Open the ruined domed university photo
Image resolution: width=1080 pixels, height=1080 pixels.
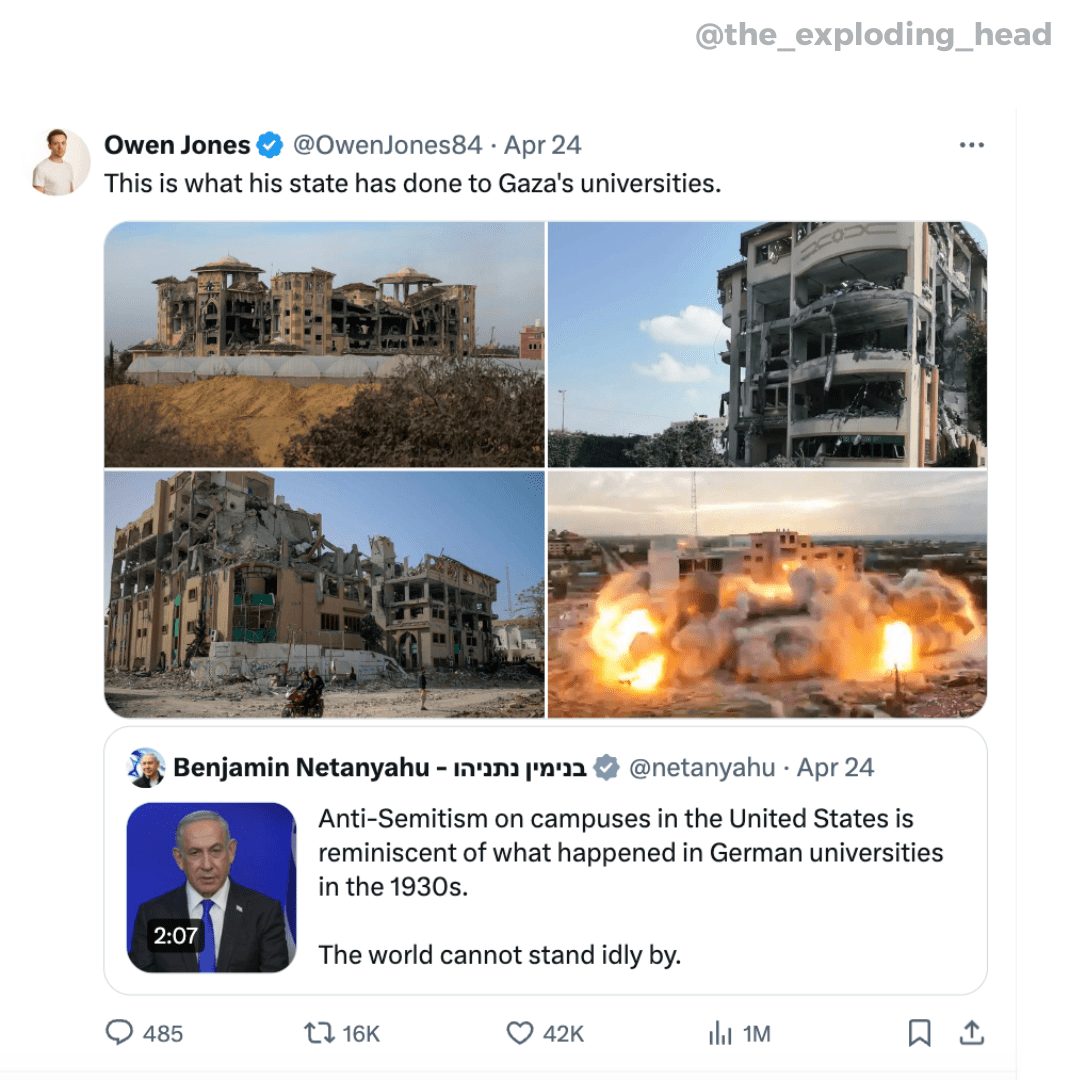click(324, 344)
